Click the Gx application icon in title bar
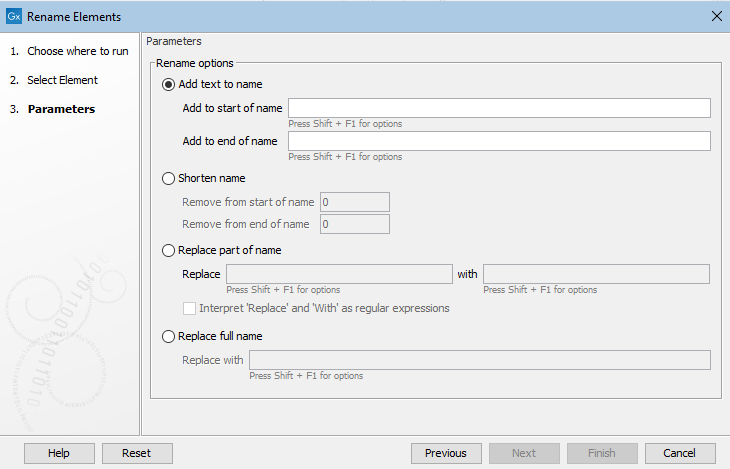This screenshot has width=730, height=469. (14, 16)
